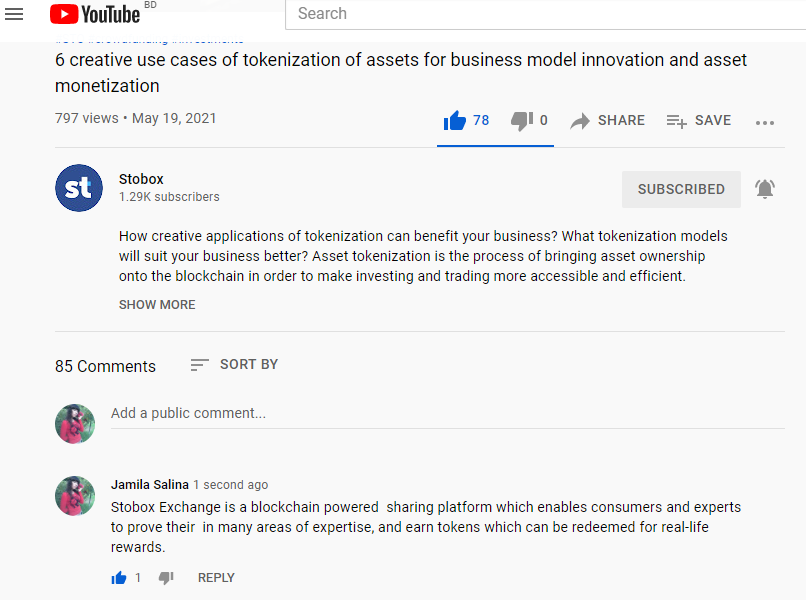Reply to Jamila Salina's comment
The height and width of the screenshot is (600, 806).
pos(216,578)
